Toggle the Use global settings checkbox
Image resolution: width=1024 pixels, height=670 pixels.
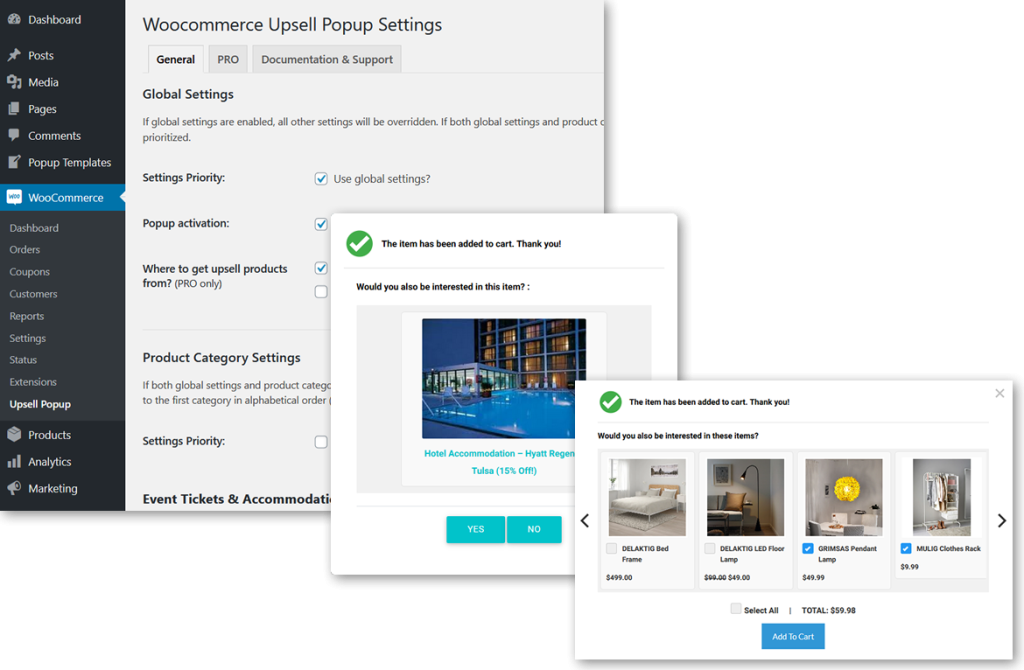point(321,179)
